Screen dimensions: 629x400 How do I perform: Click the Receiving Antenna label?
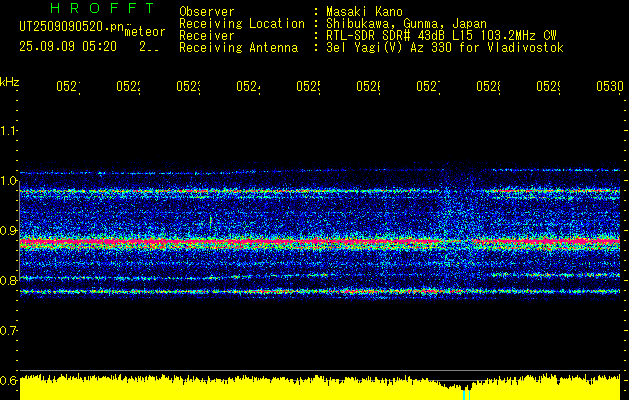(238, 48)
